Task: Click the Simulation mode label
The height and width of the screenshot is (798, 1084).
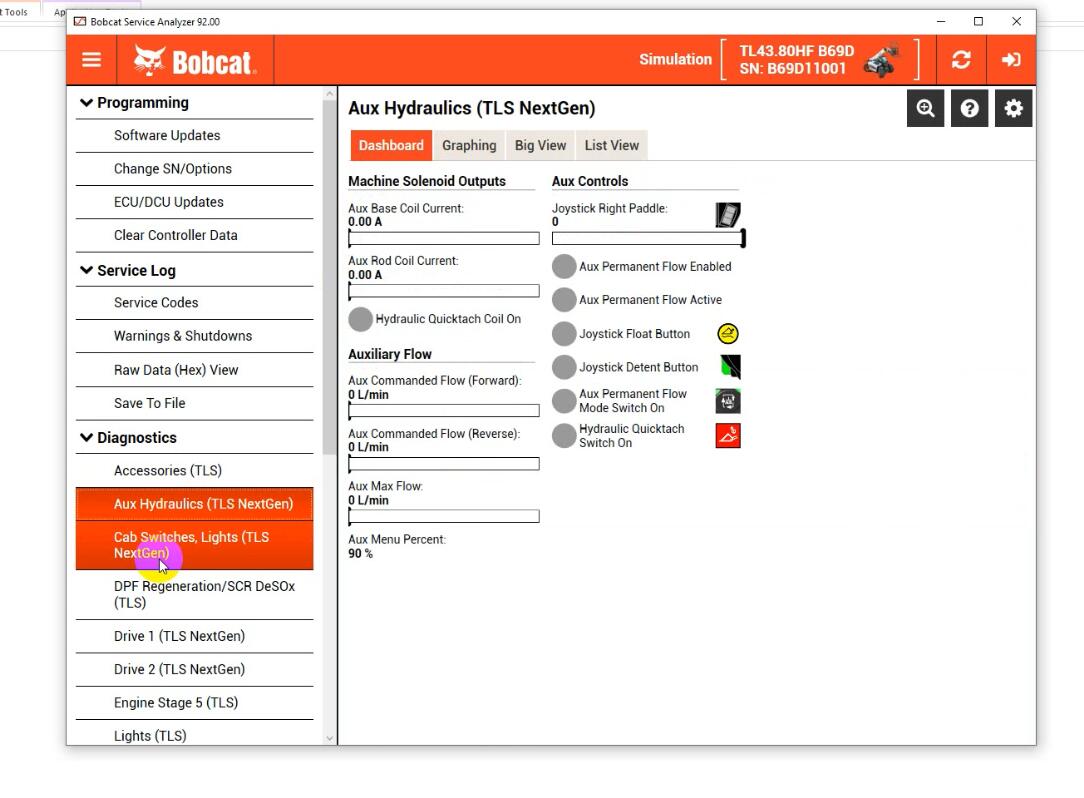Action: [675, 59]
